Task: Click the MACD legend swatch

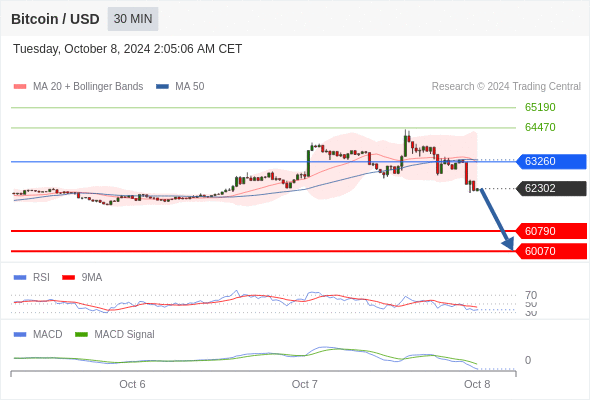Action: [x=20, y=335]
